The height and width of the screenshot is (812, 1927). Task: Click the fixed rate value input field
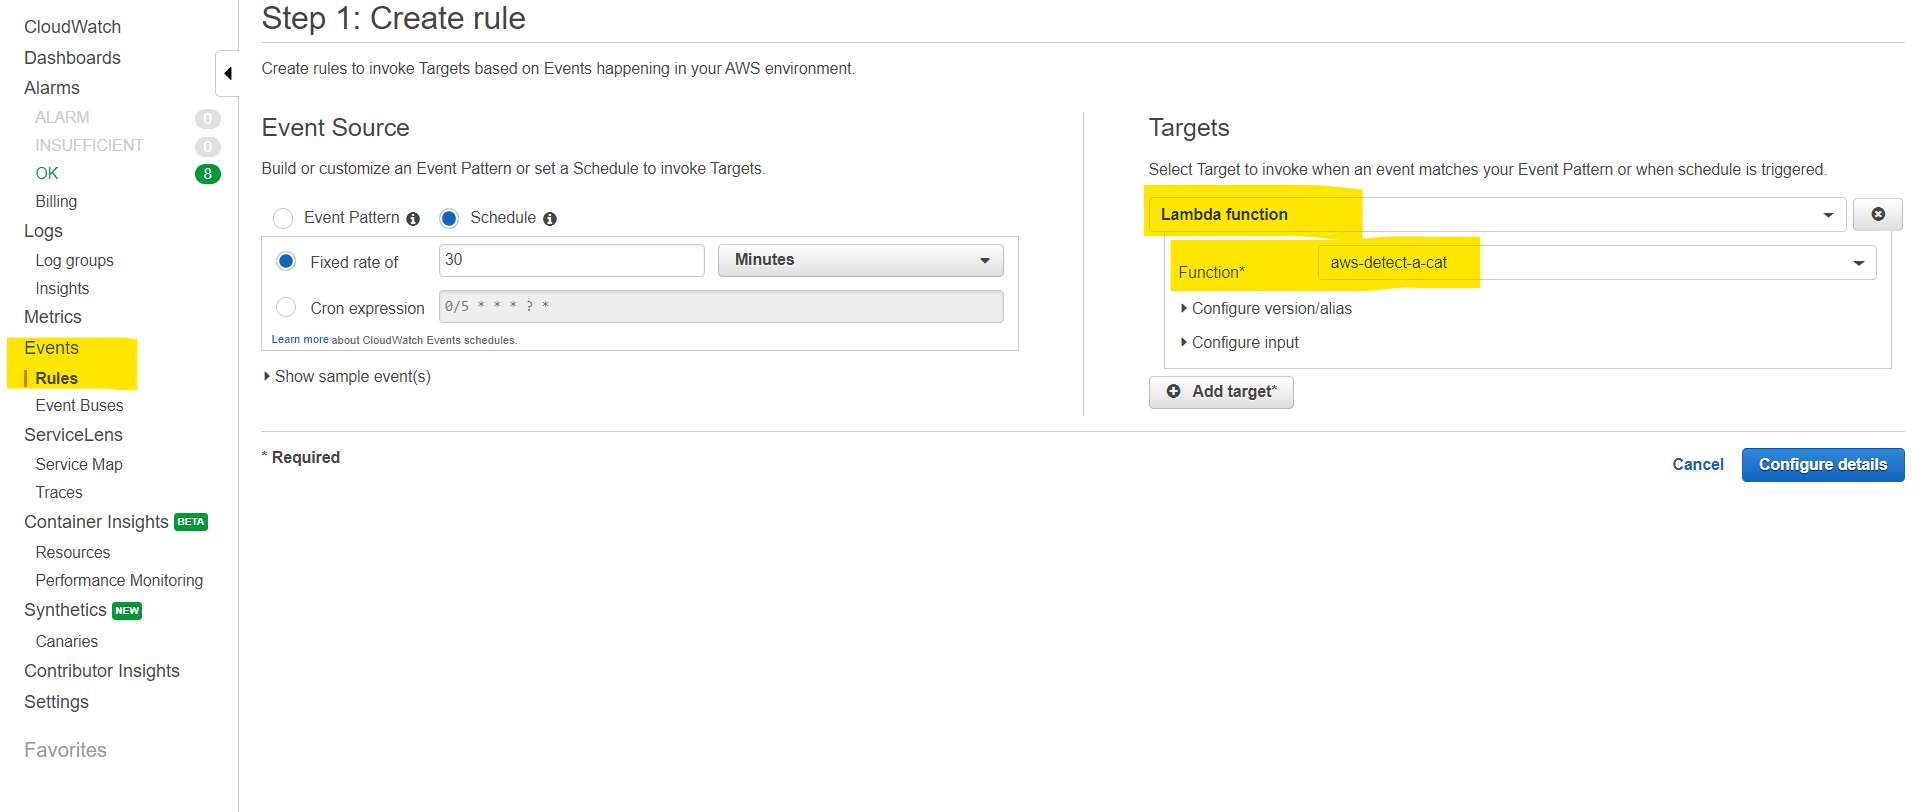(571, 260)
